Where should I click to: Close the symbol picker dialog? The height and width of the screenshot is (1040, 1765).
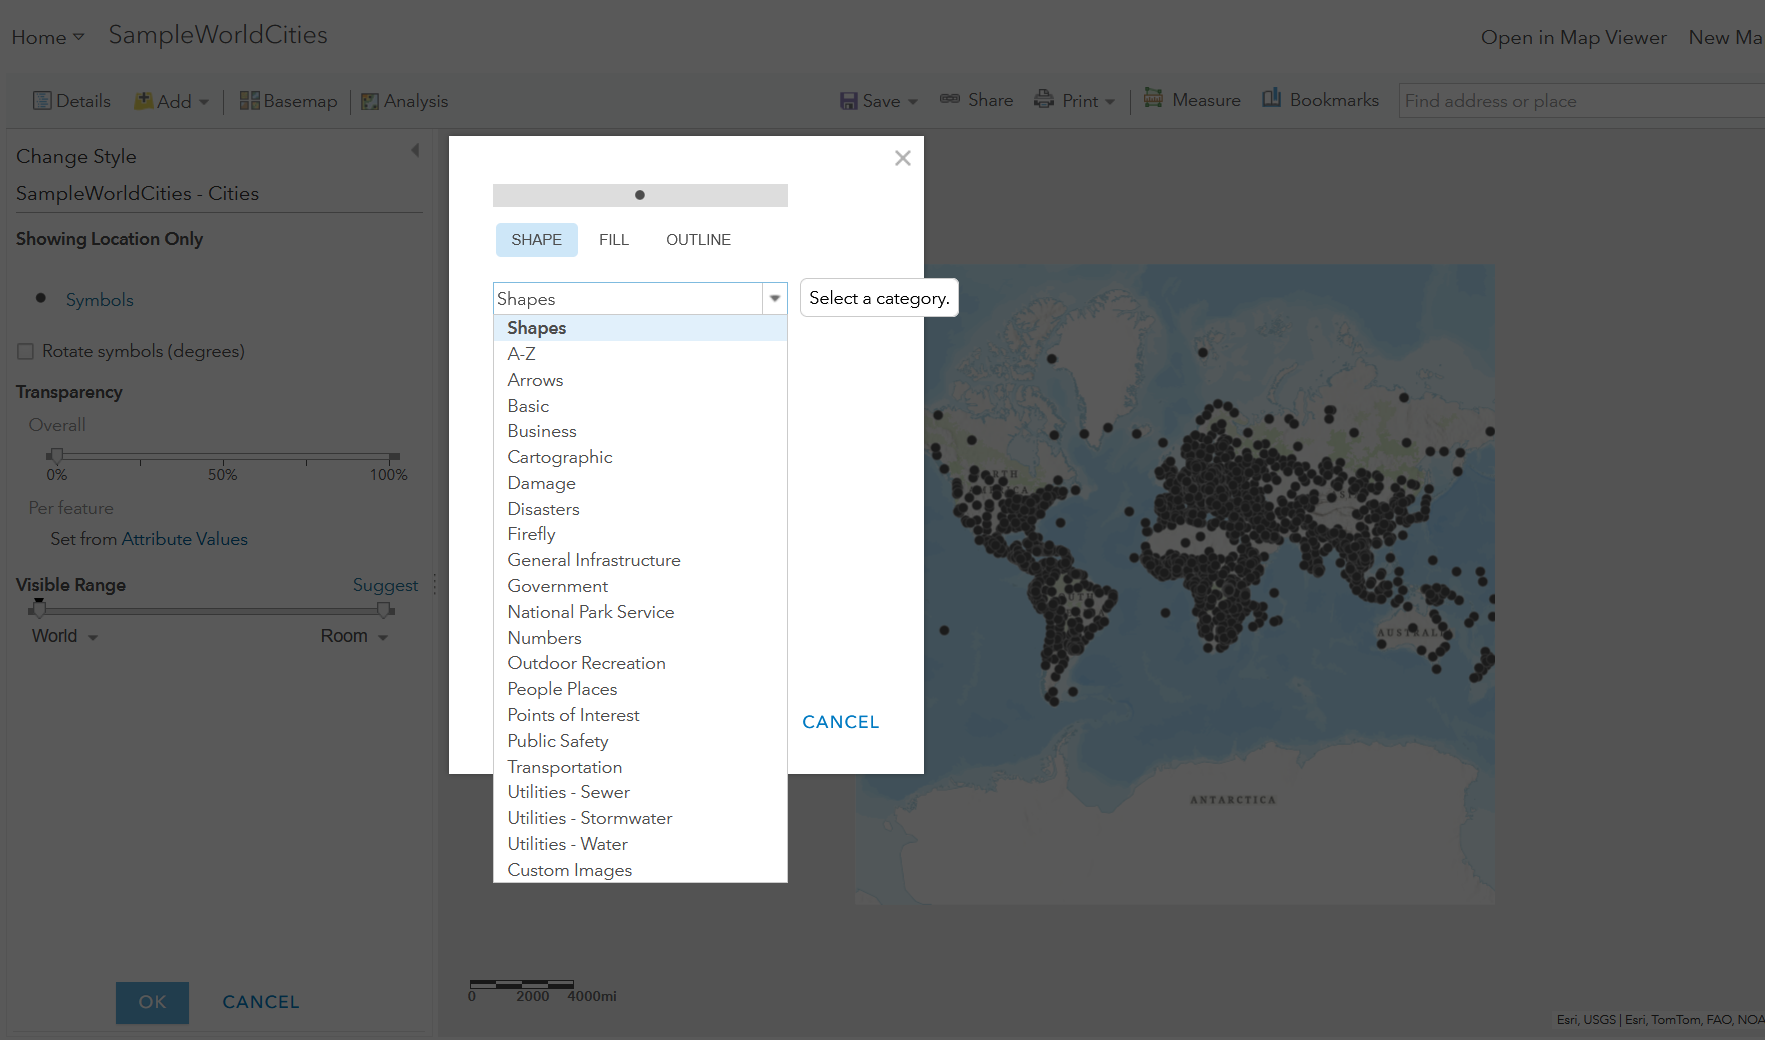pyautogui.click(x=903, y=158)
